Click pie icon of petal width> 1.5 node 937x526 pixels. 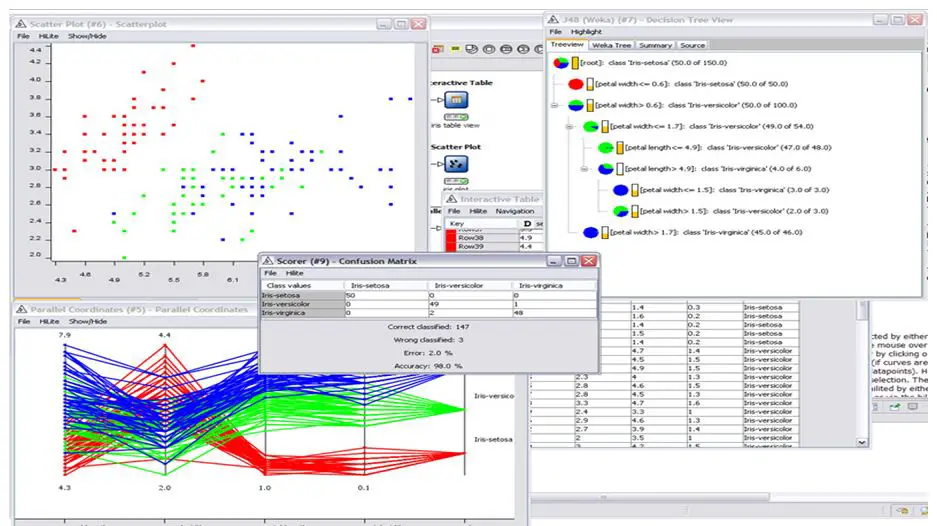click(x=620, y=211)
